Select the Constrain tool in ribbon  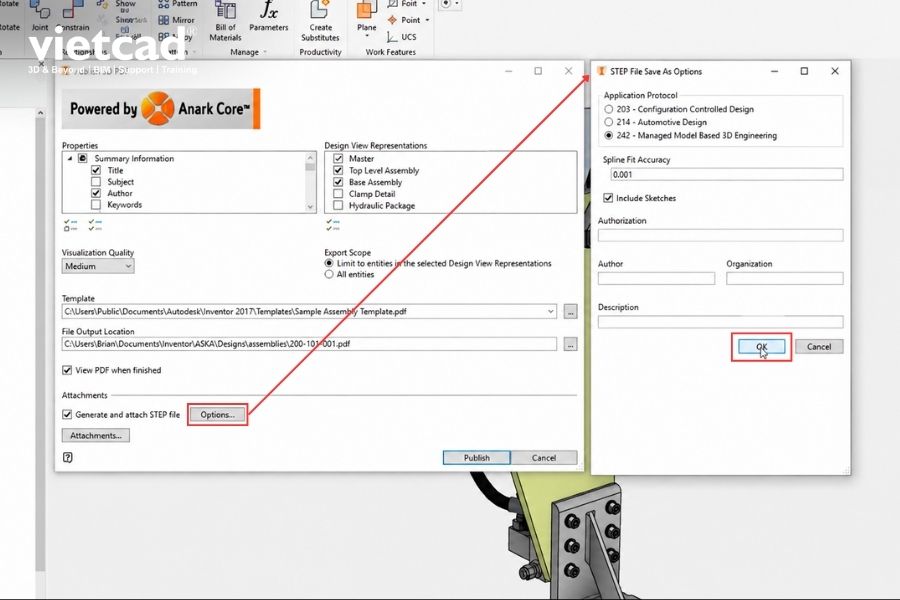[75, 16]
